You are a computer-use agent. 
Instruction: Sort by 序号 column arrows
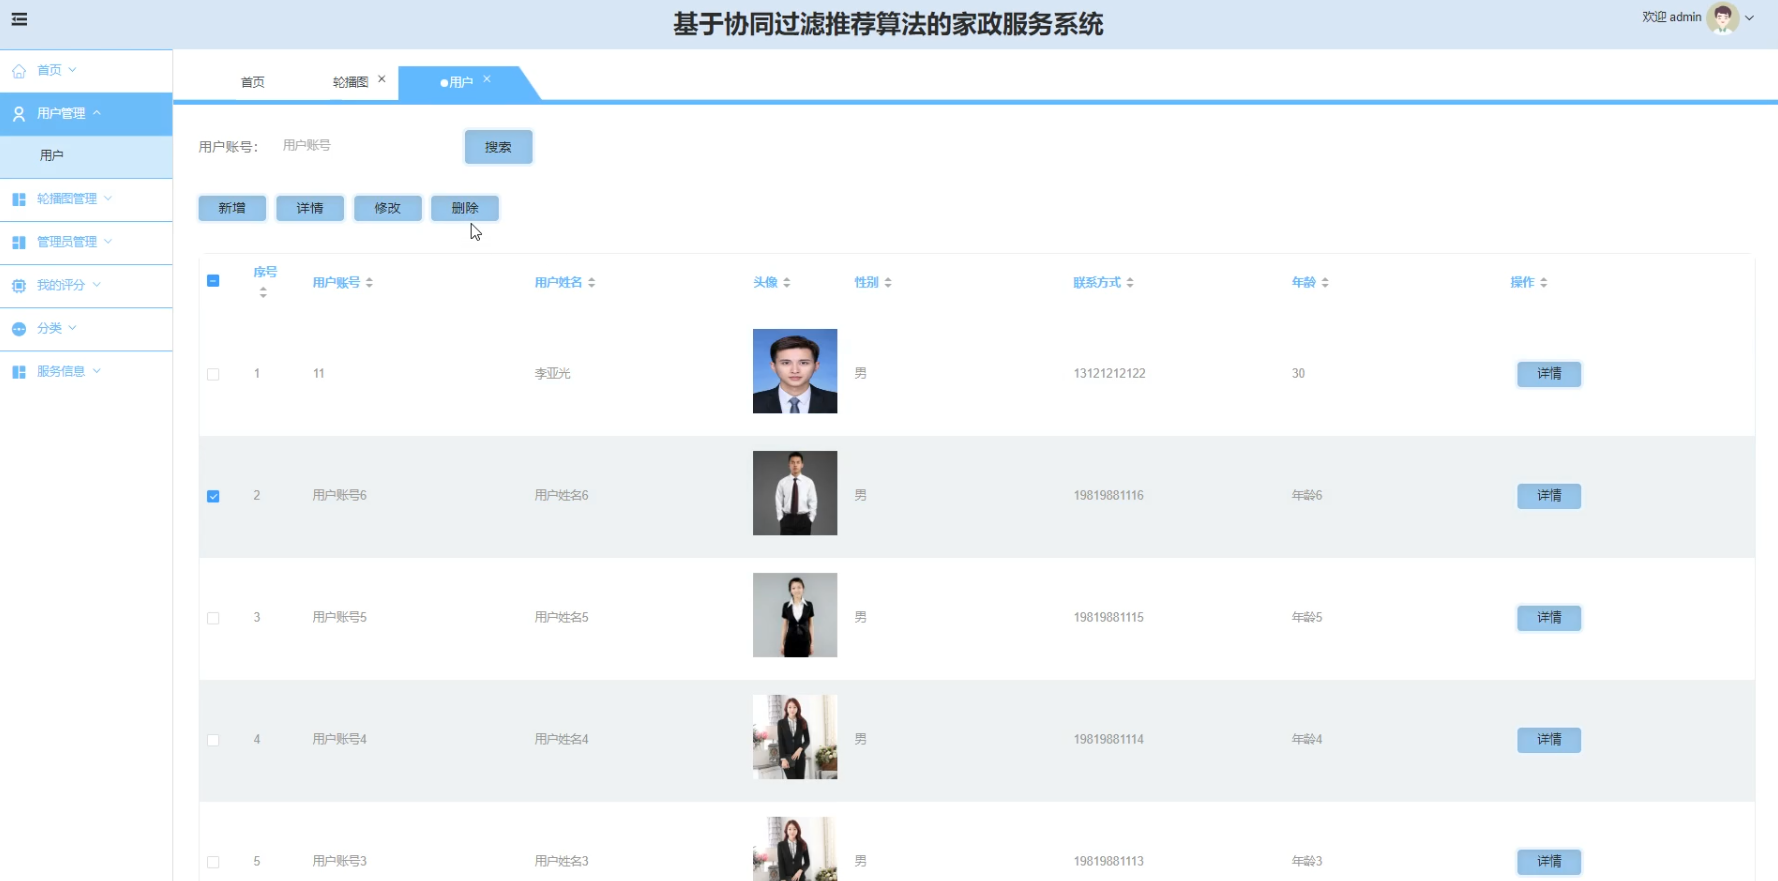(263, 293)
